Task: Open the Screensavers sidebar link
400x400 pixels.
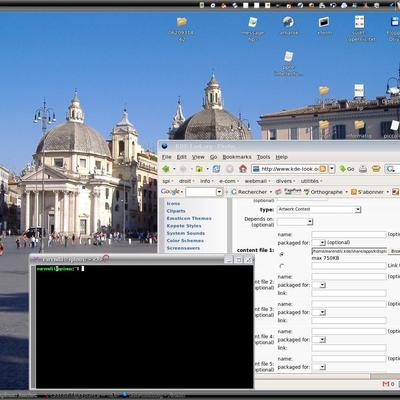Action: pos(183,248)
